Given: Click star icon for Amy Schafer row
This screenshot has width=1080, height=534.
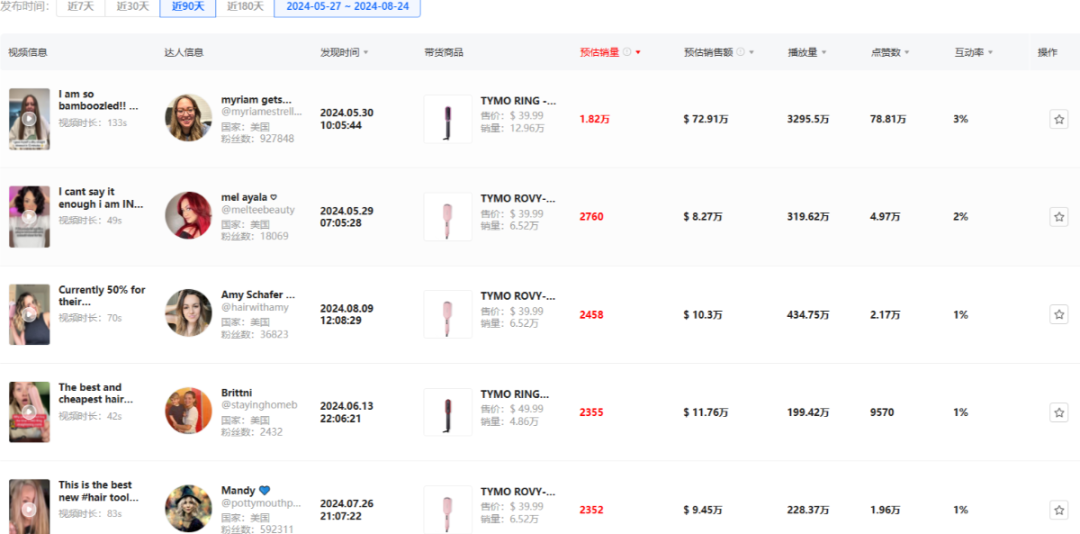Looking at the screenshot, I should point(1059,314).
